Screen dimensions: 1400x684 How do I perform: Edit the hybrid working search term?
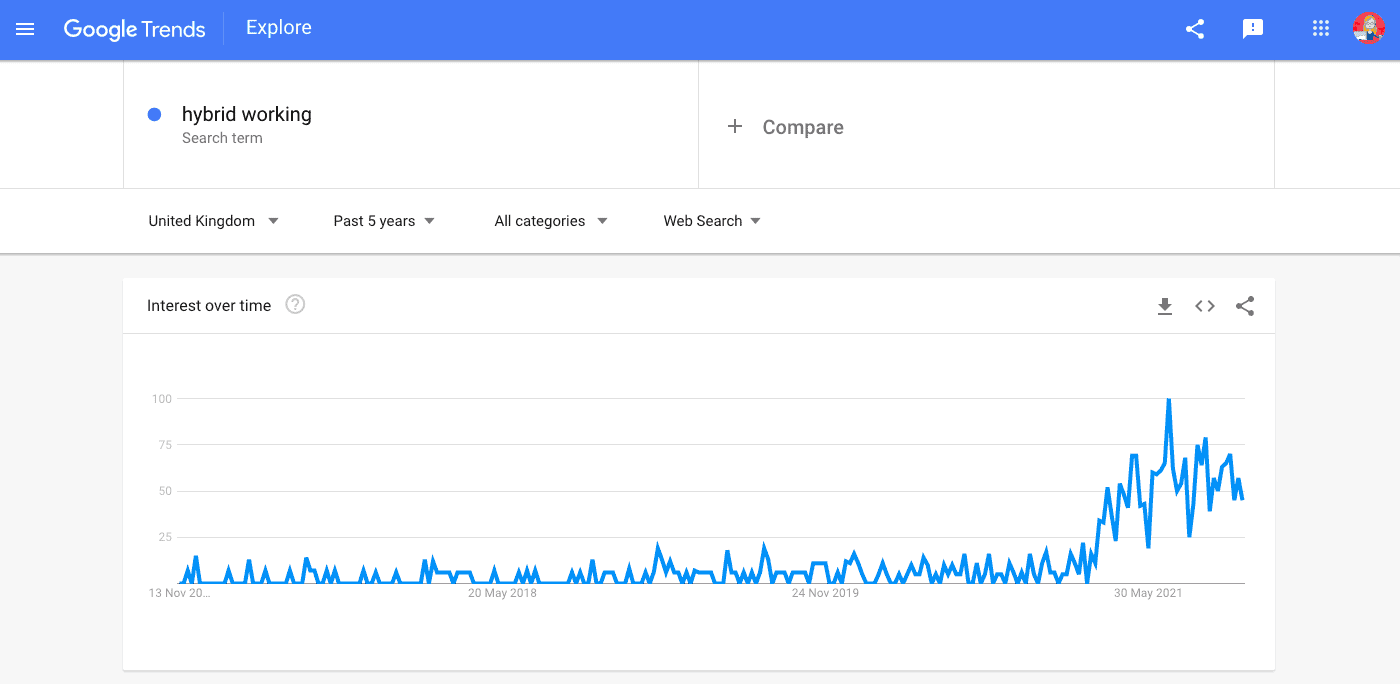247,115
